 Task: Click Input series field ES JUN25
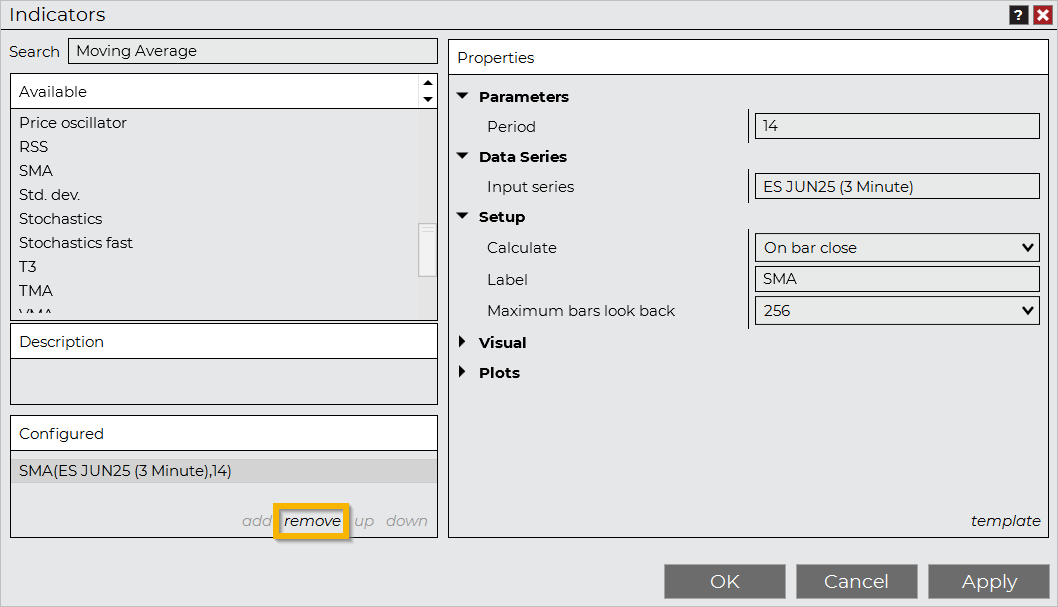(x=897, y=186)
